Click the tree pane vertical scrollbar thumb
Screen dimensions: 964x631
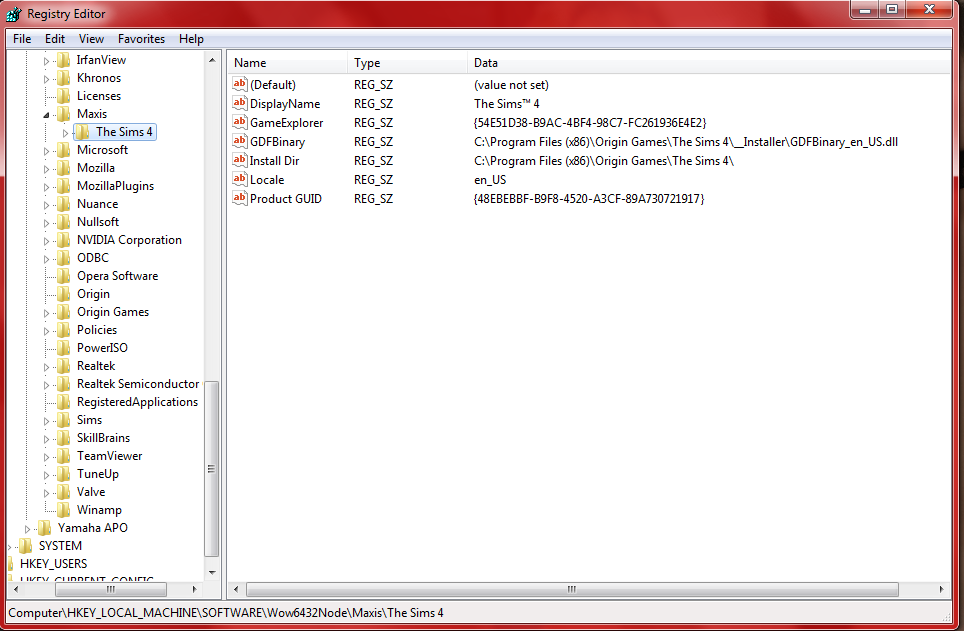(x=211, y=469)
